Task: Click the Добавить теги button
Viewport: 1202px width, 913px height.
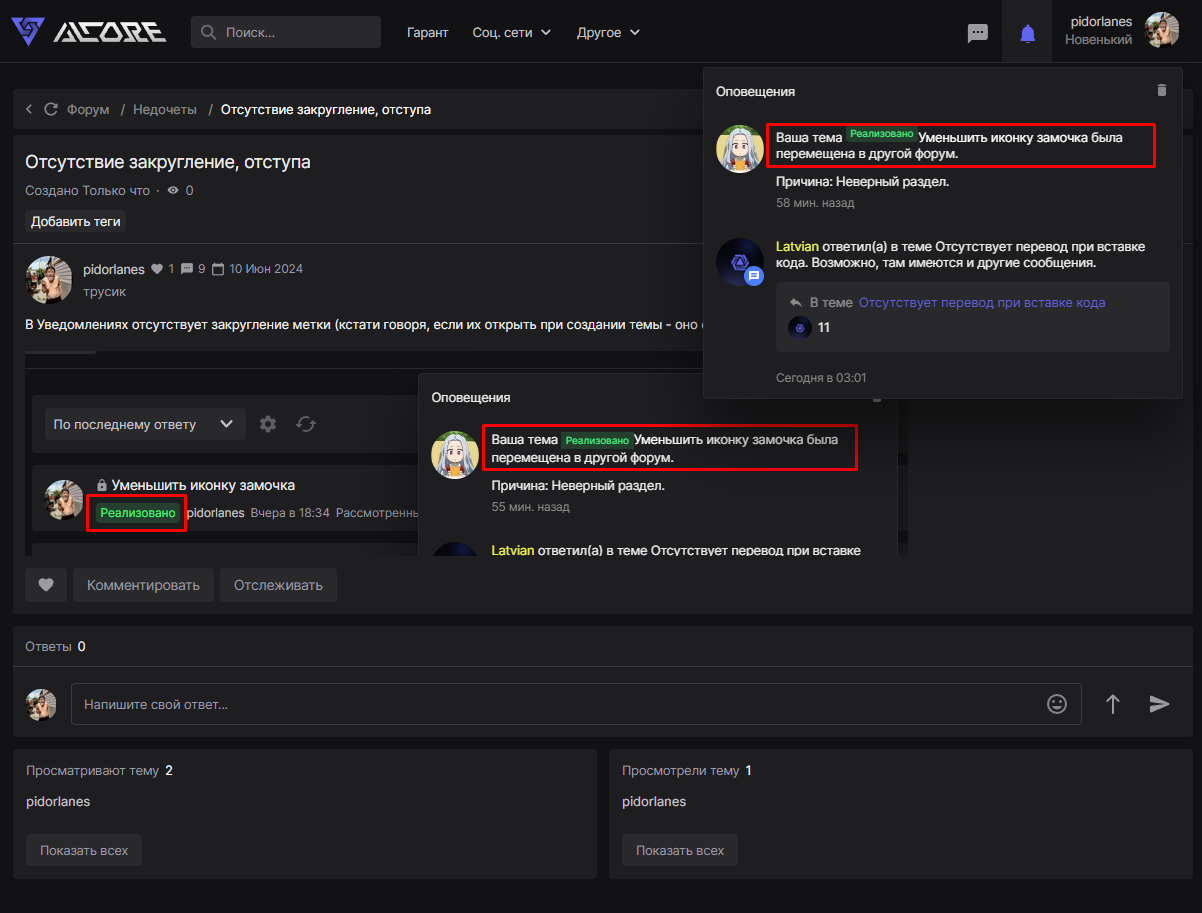Action: pos(76,221)
